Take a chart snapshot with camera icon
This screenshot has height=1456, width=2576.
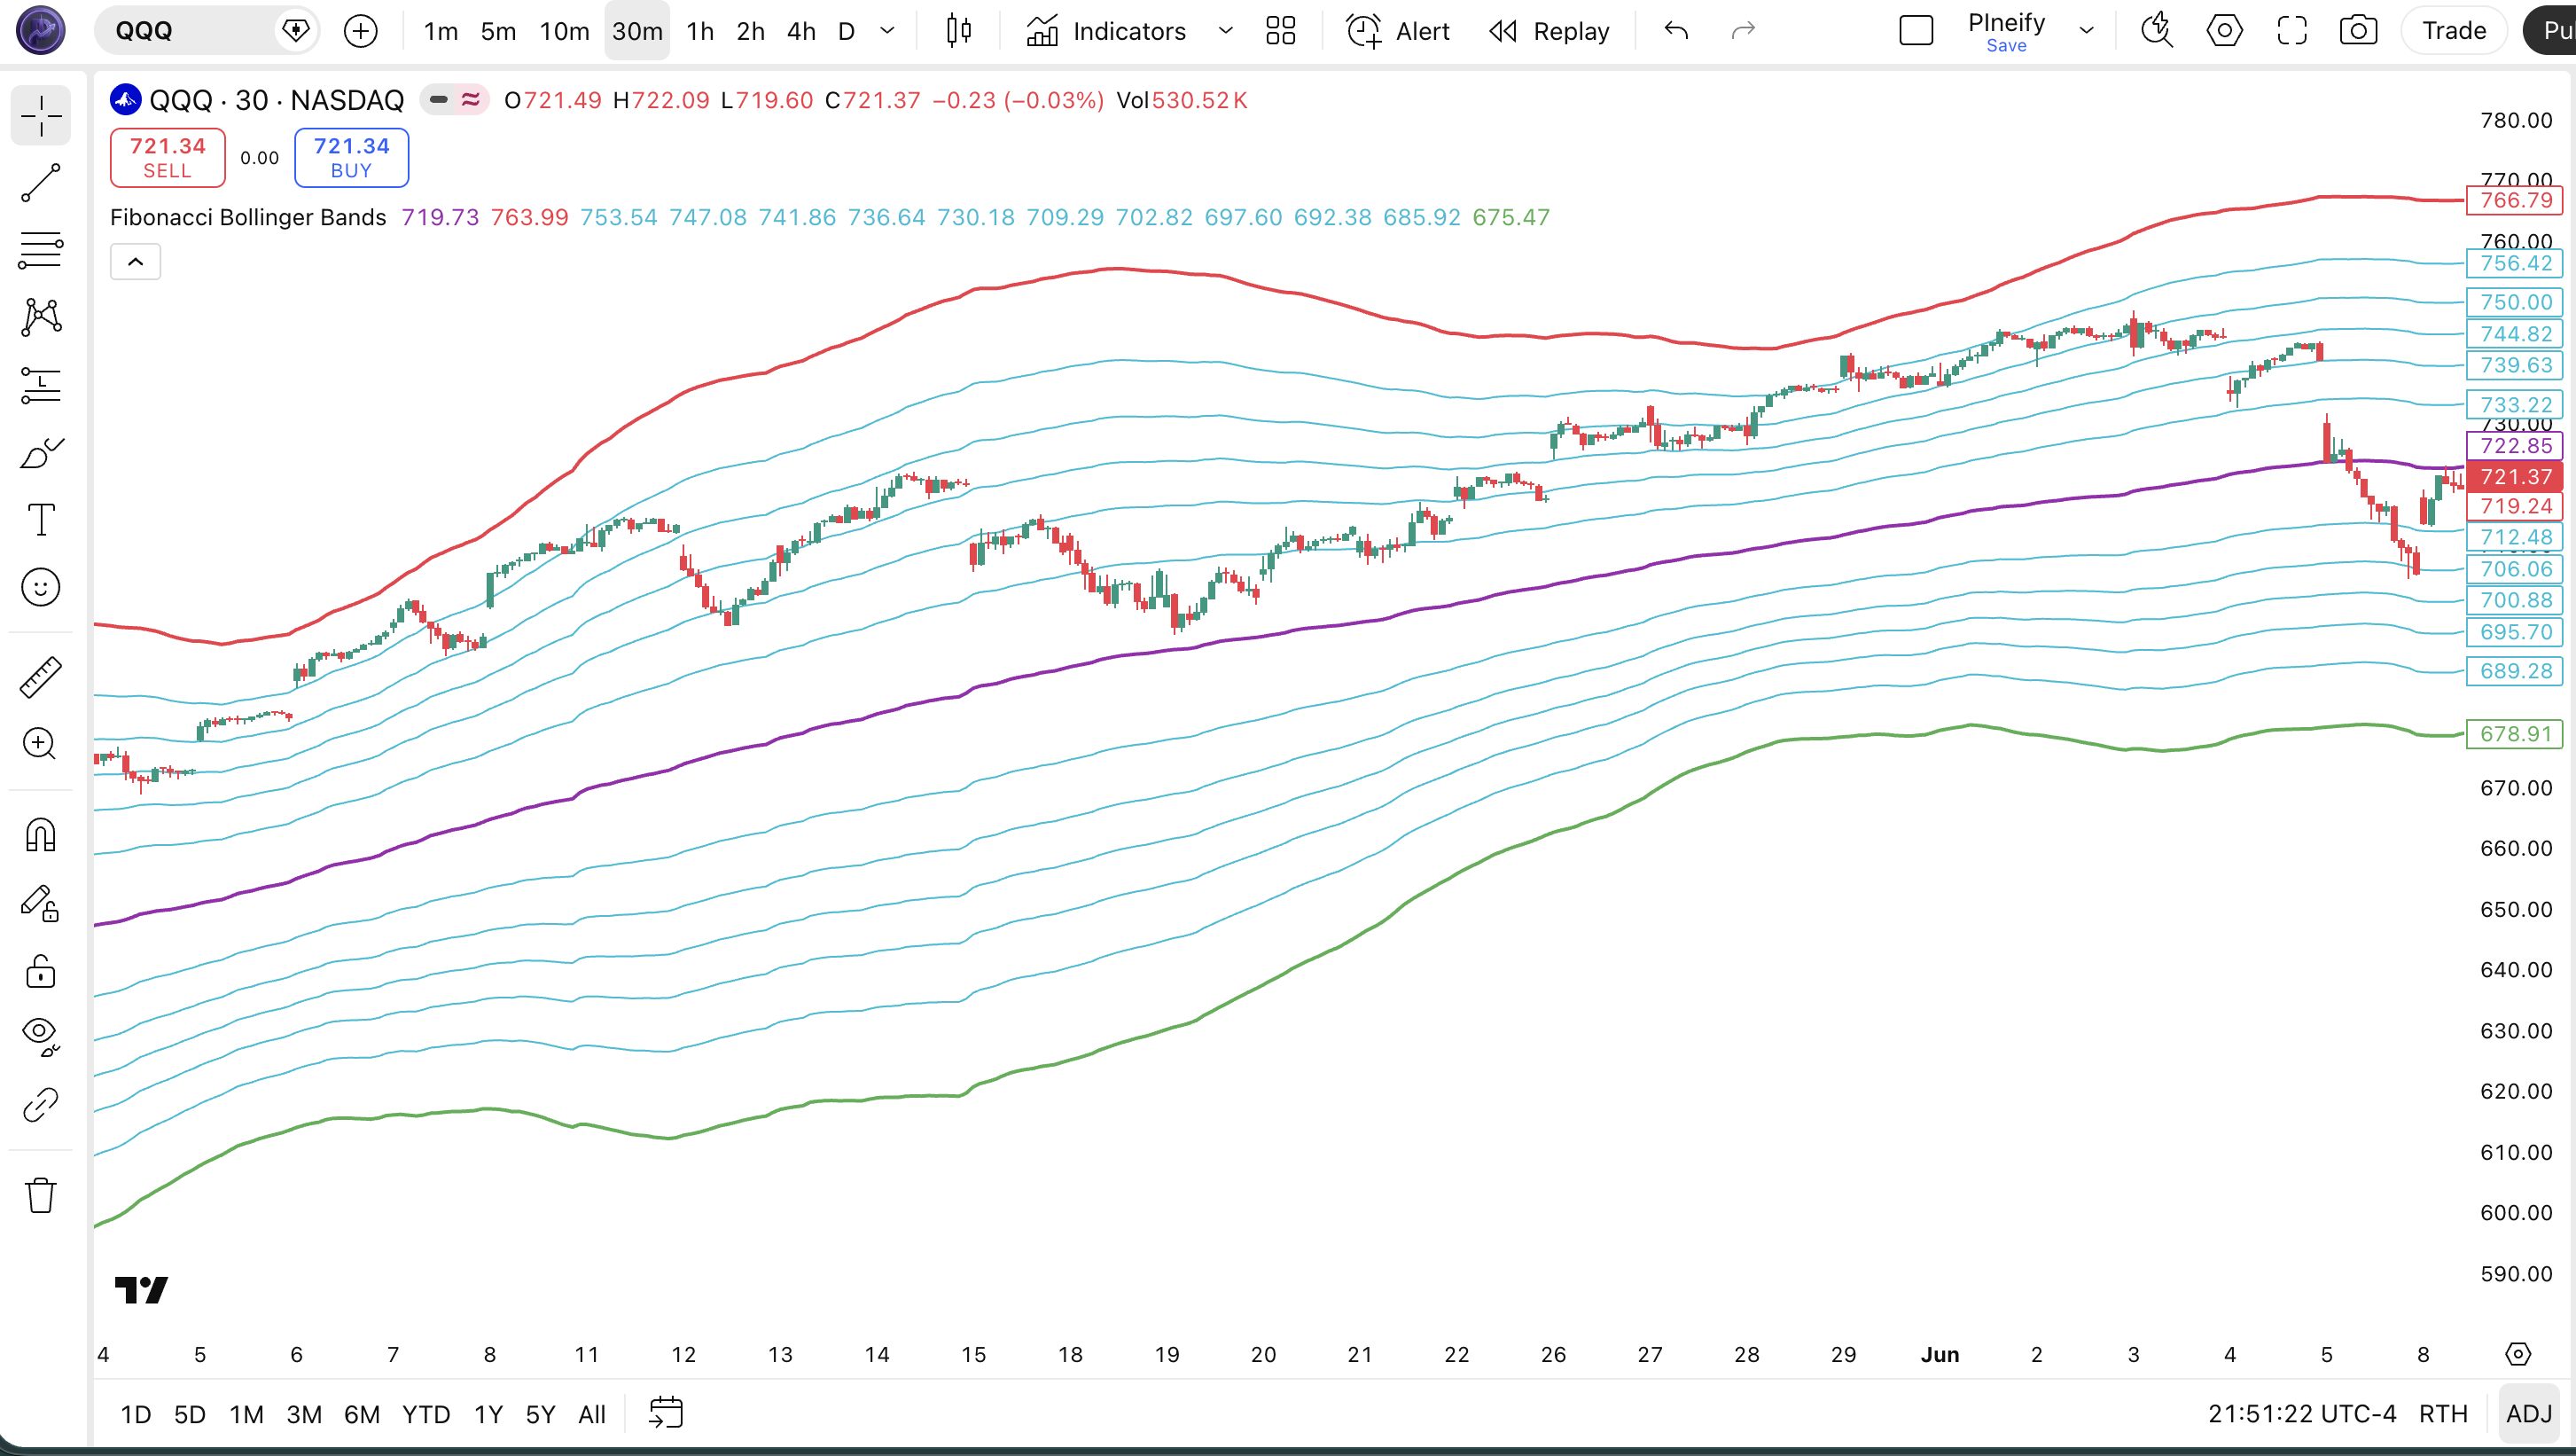pyautogui.click(x=2358, y=31)
